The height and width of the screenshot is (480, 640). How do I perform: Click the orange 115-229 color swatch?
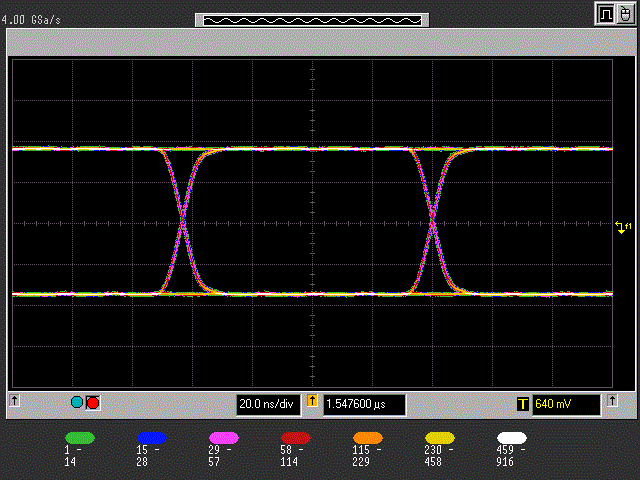pos(368,438)
